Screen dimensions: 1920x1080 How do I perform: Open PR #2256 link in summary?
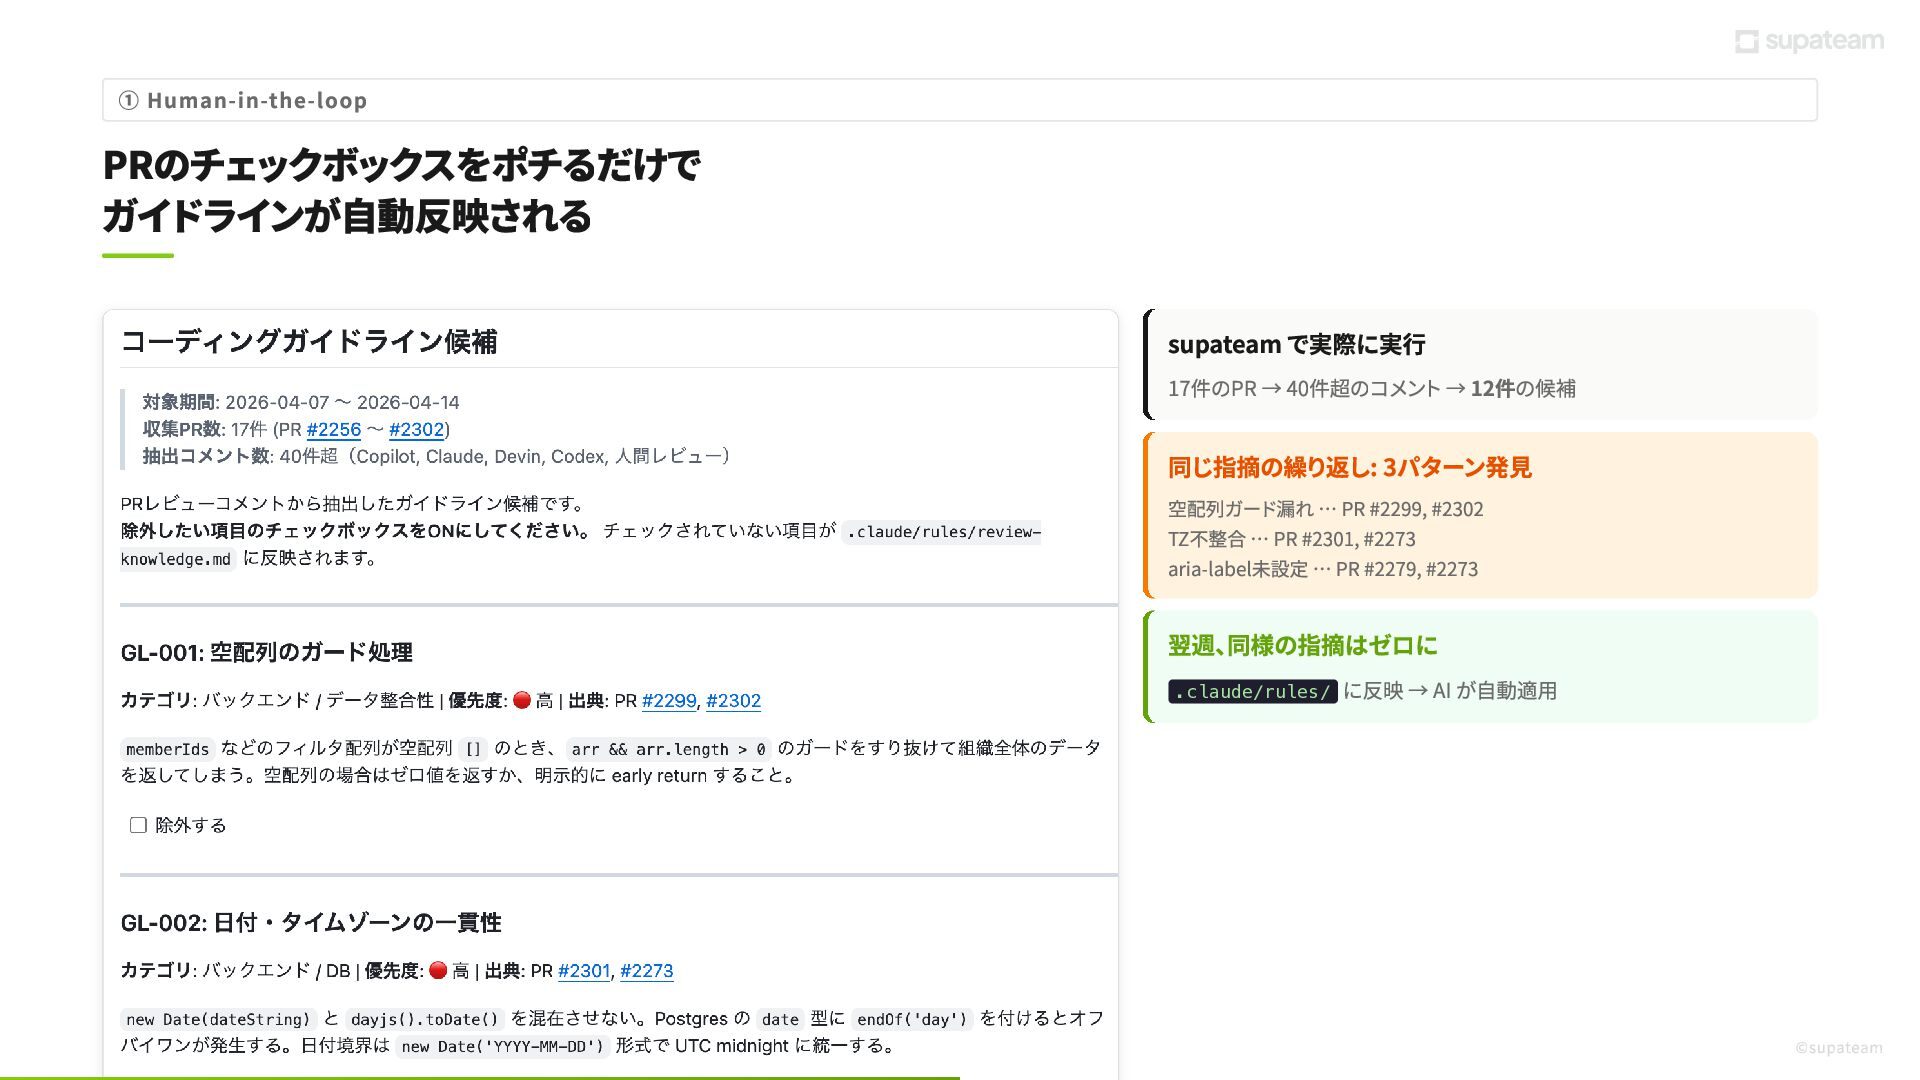(x=333, y=429)
